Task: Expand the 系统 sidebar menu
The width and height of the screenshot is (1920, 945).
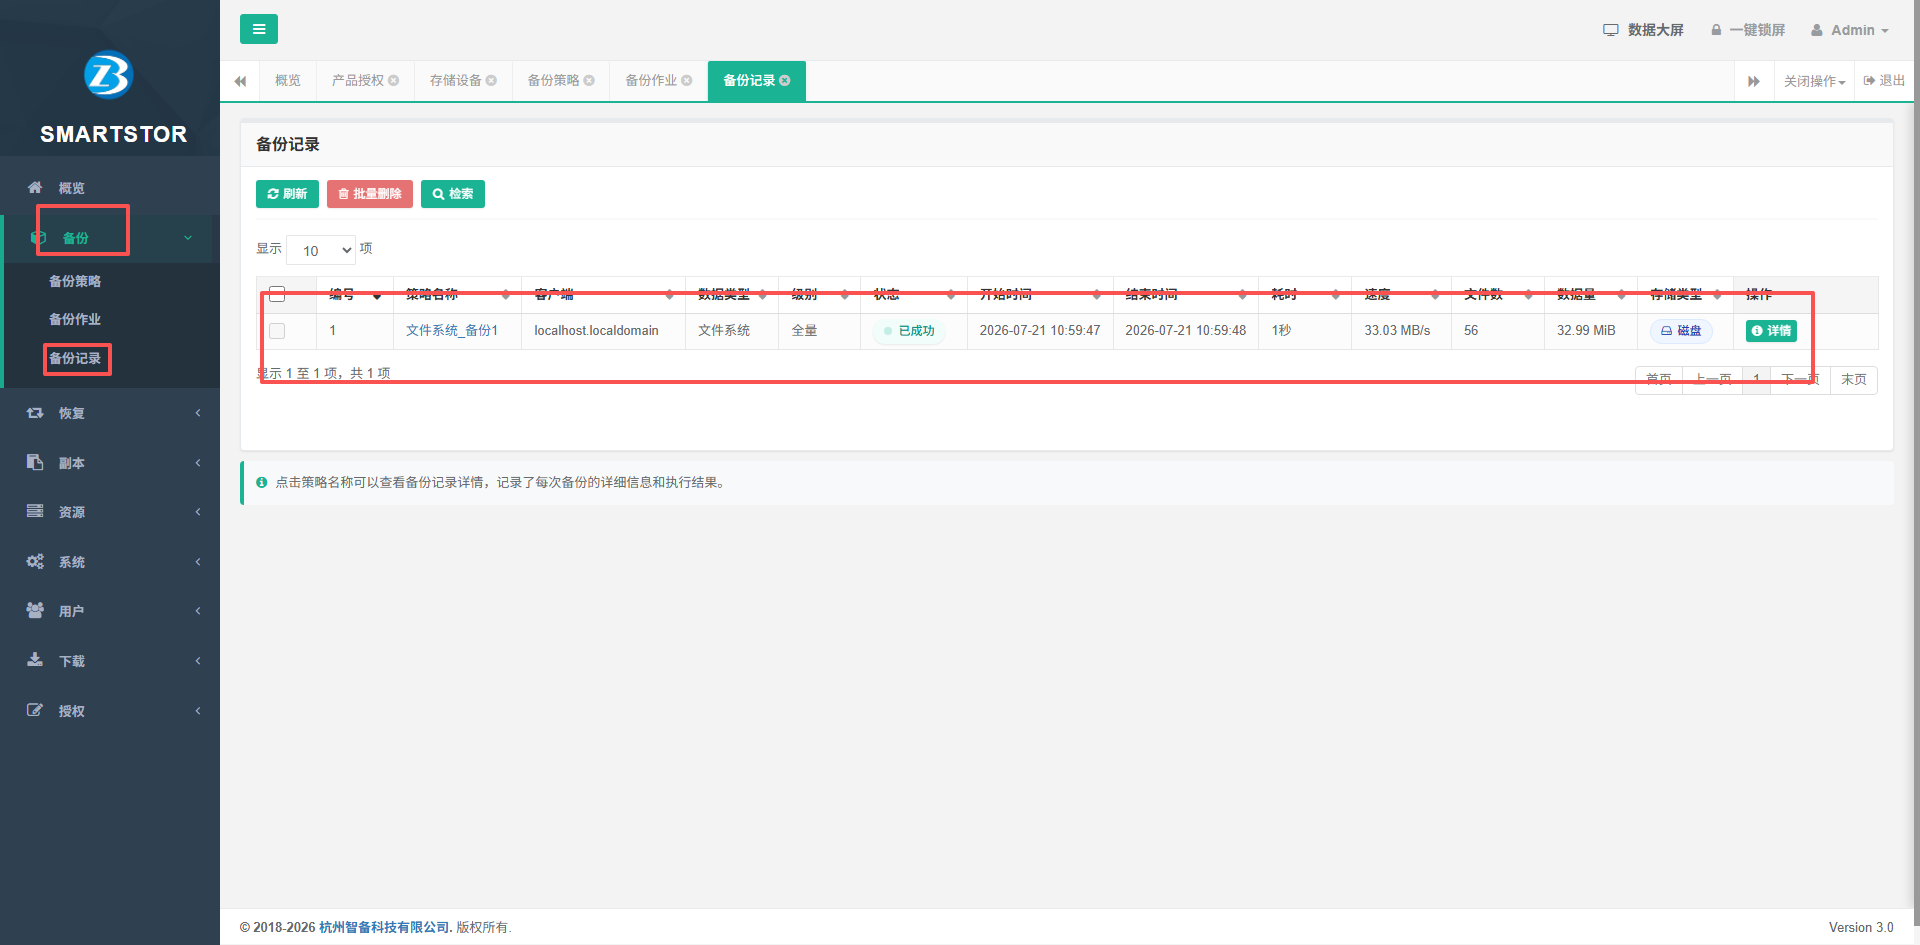Action: (x=110, y=562)
